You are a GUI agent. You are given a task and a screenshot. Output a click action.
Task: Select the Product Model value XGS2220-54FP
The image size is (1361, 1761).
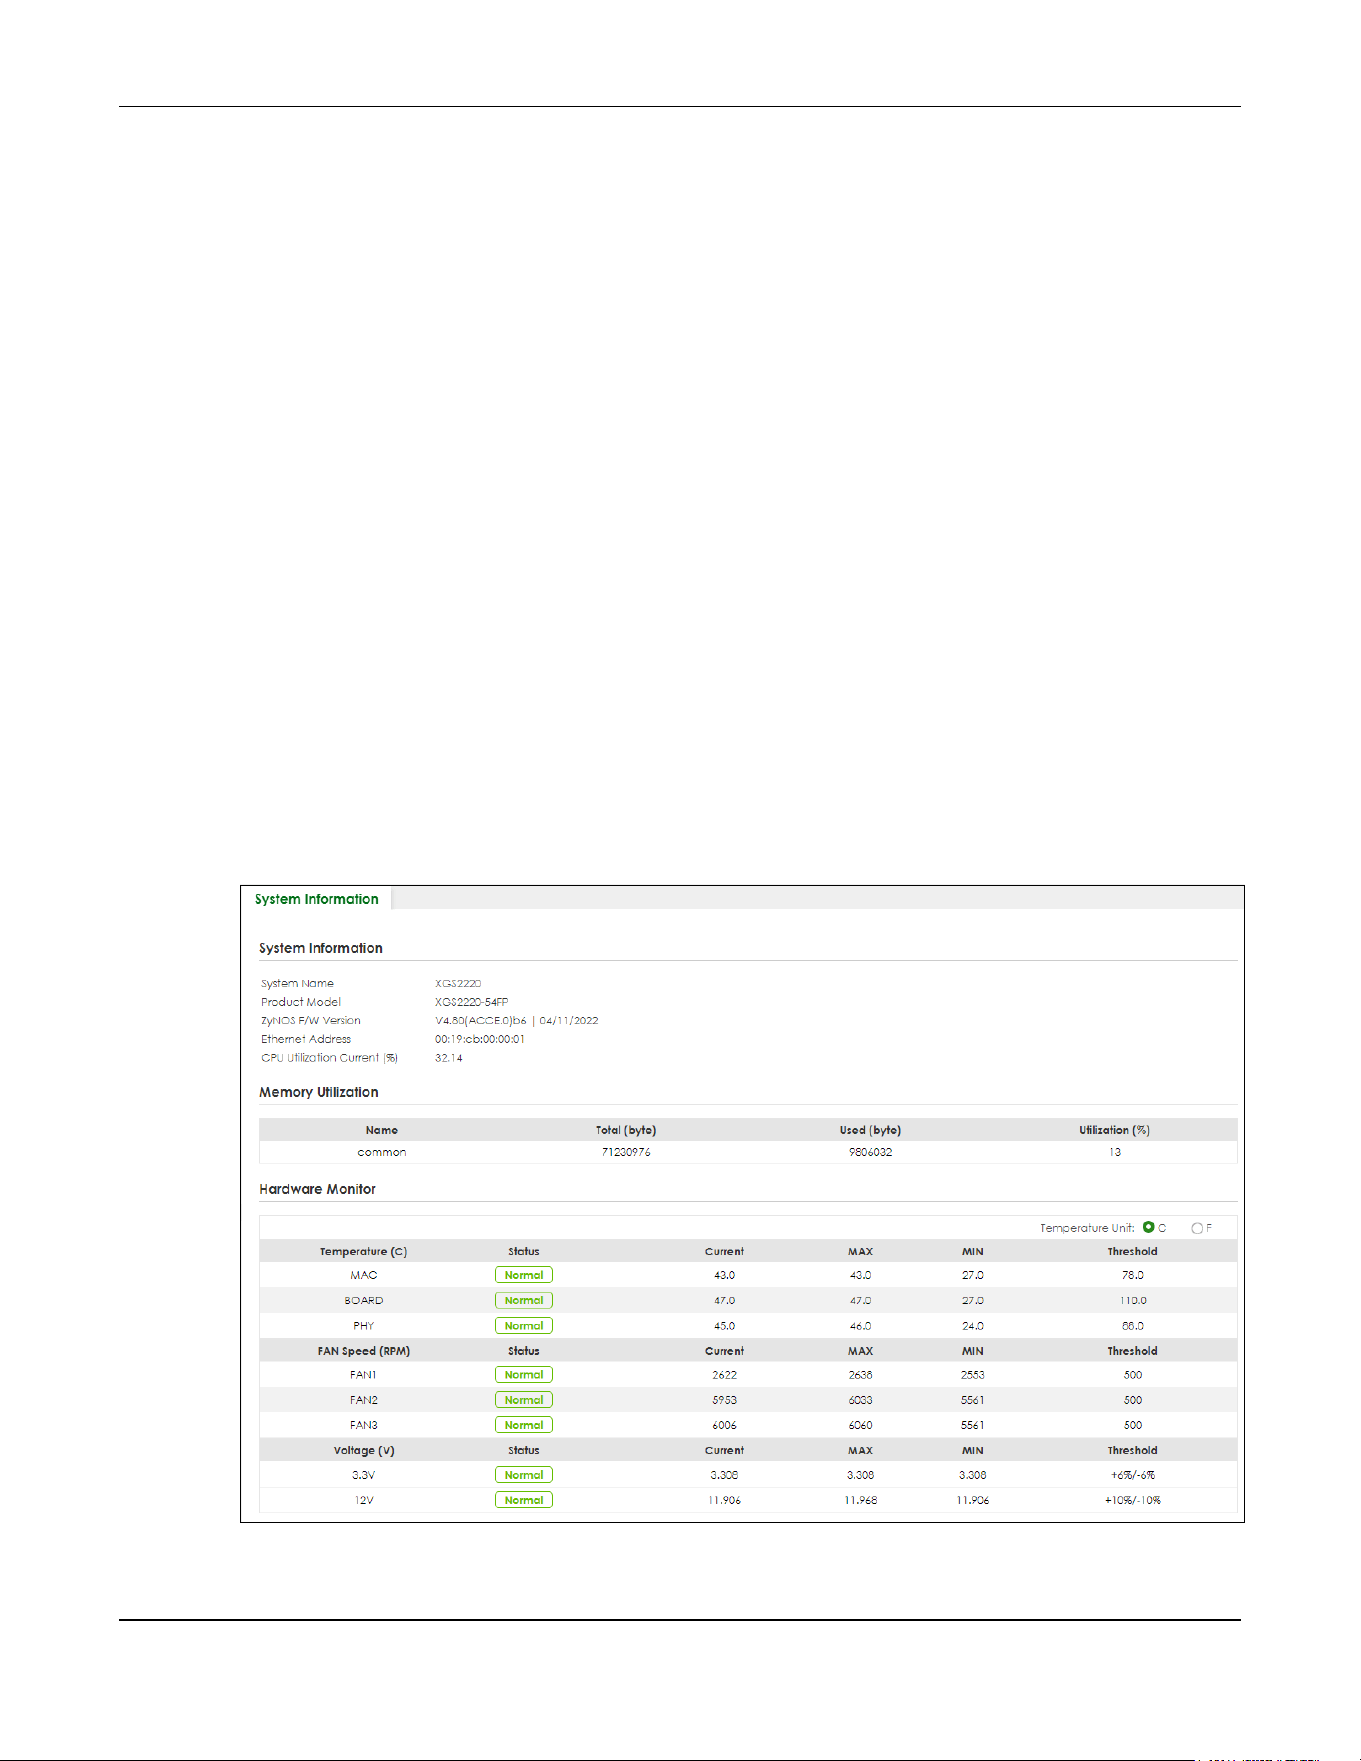pos(471,1002)
